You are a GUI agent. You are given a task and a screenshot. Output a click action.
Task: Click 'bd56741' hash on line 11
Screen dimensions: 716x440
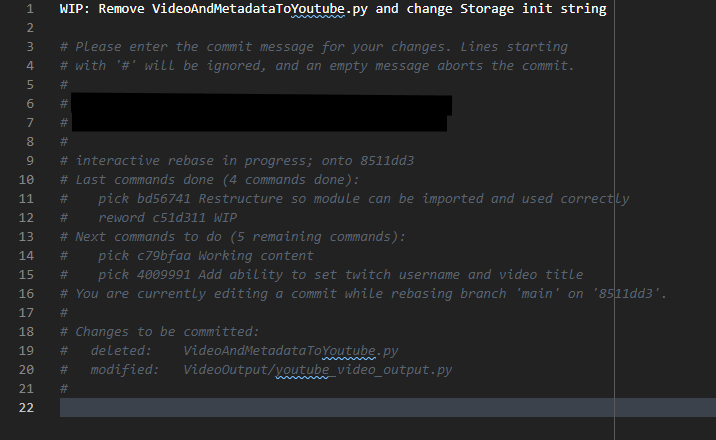(163, 199)
